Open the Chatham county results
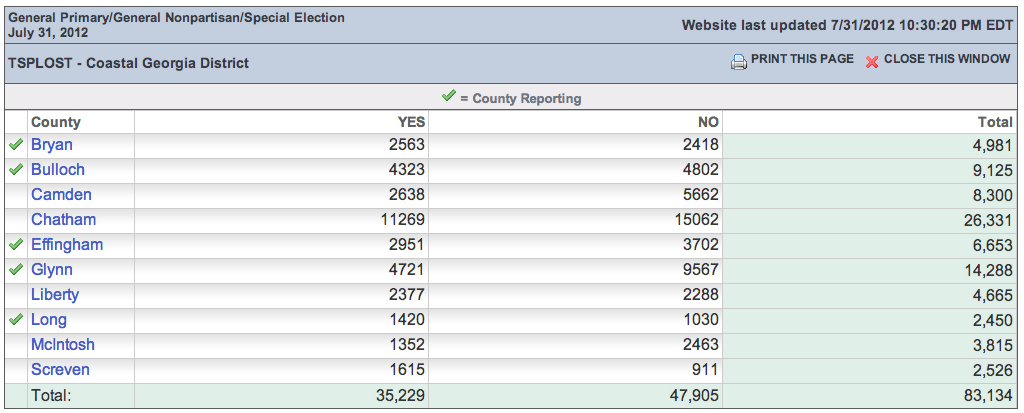1024x413 pixels. click(x=63, y=220)
